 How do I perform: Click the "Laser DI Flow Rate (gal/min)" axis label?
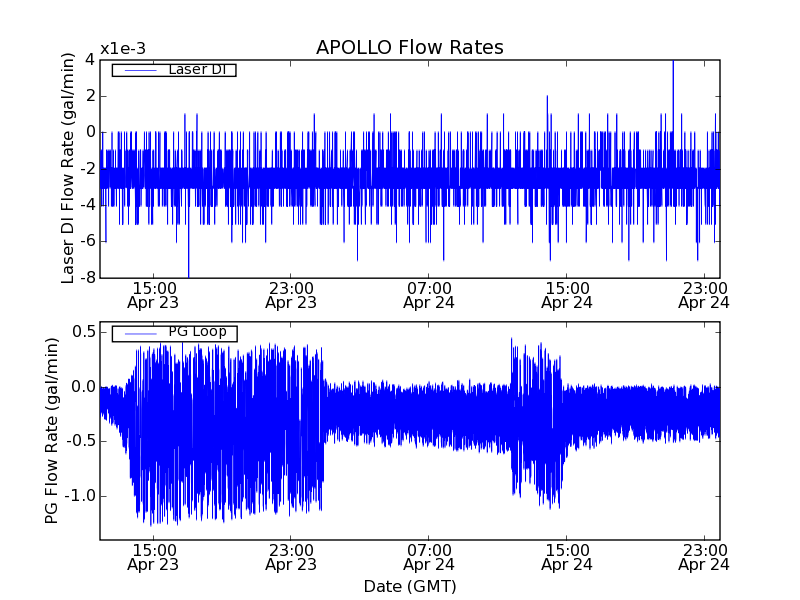68,169
